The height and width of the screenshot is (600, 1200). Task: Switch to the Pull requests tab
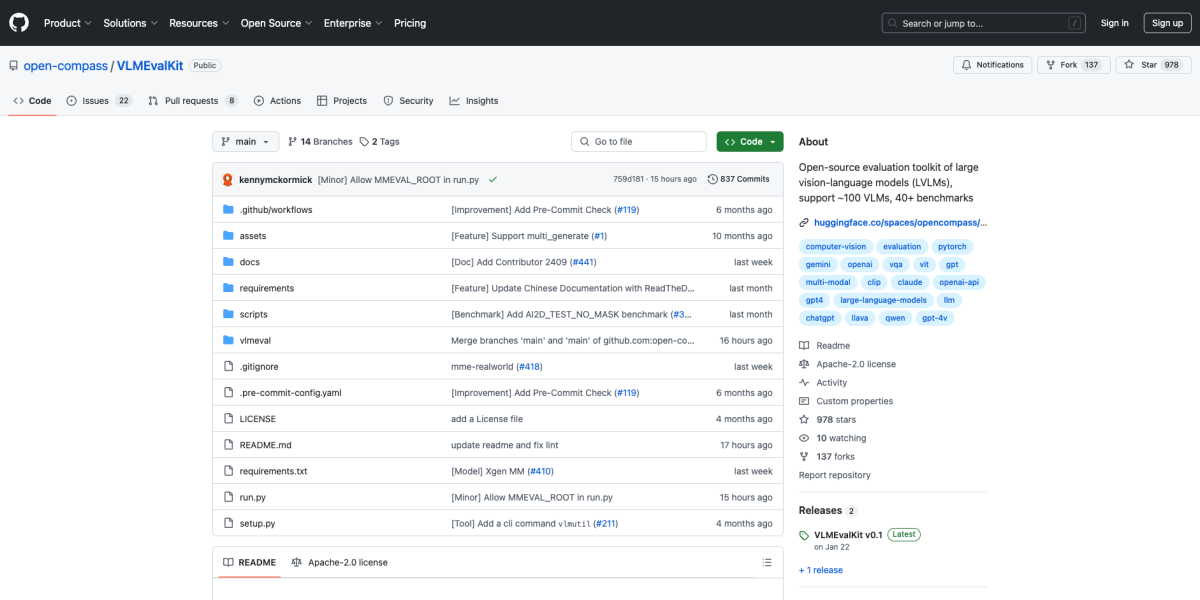click(x=192, y=101)
